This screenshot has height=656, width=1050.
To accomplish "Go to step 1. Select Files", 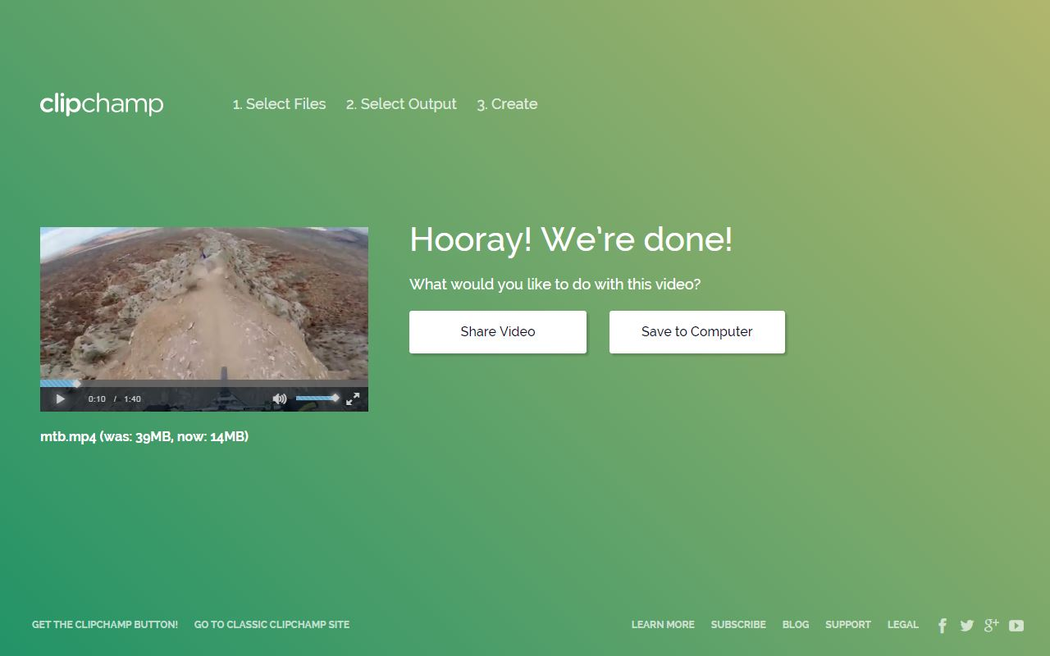I will pos(279,104).
